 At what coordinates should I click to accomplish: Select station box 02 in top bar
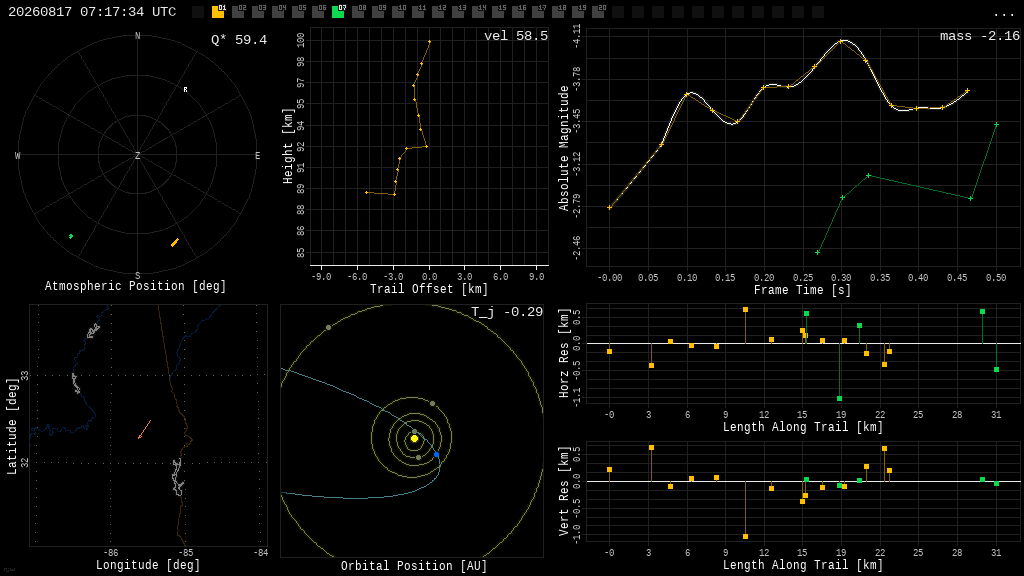tap(238, 12)
